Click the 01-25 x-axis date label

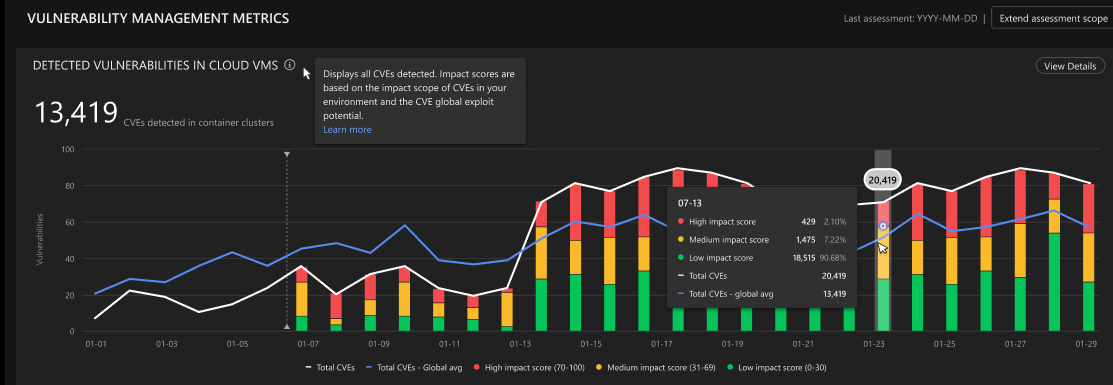coord(945,344)
